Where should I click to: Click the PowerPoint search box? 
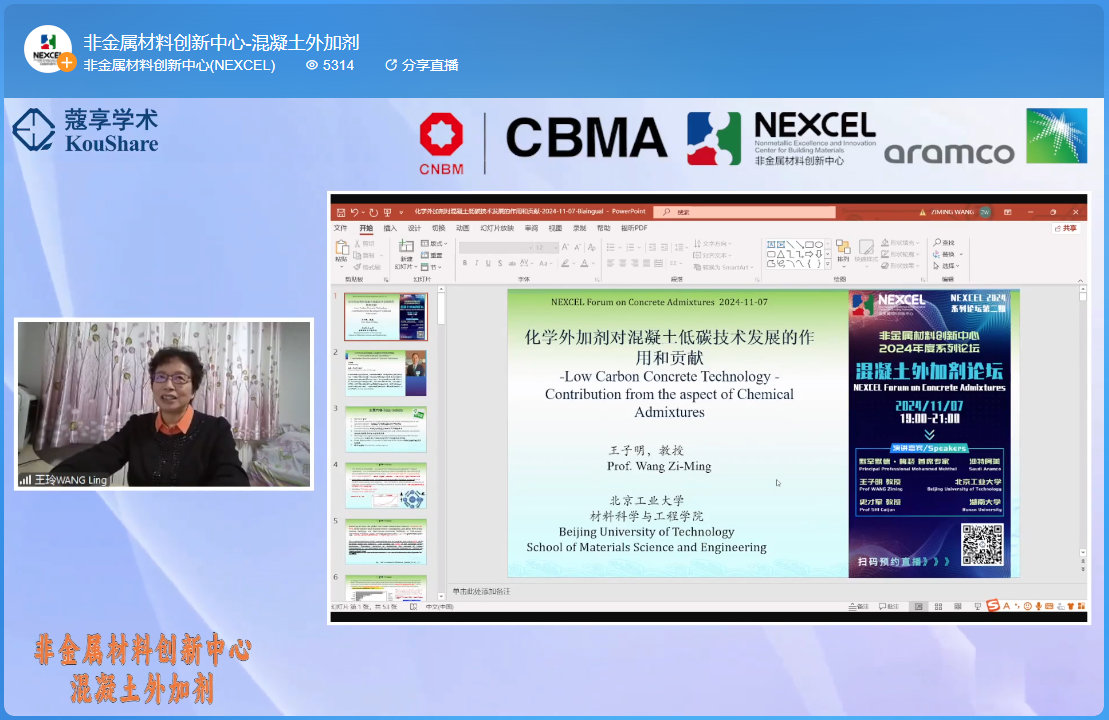[744, 212]
